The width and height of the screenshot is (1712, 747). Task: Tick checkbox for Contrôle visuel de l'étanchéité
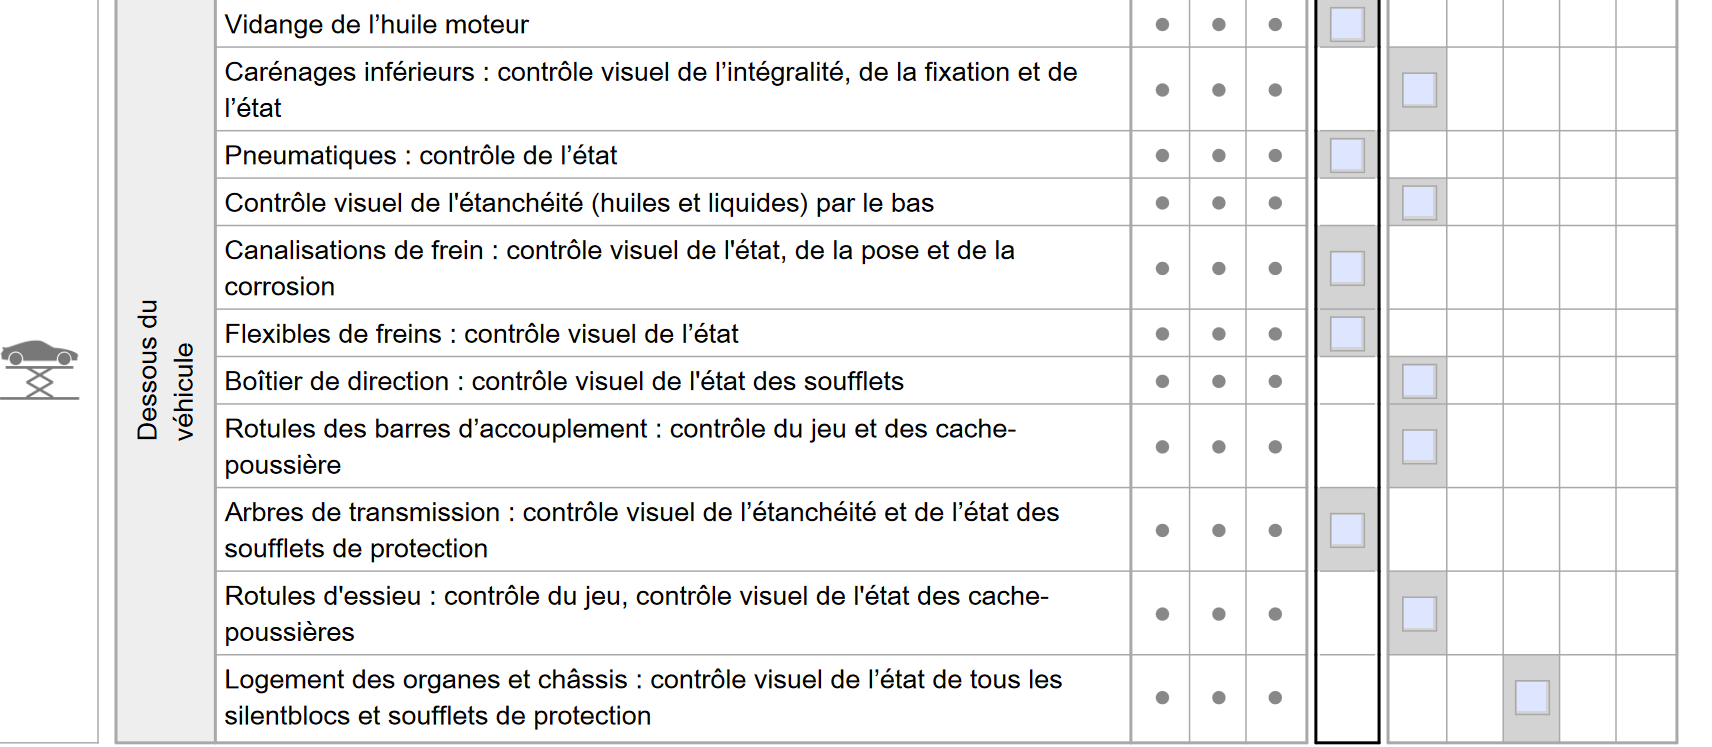1419,203
